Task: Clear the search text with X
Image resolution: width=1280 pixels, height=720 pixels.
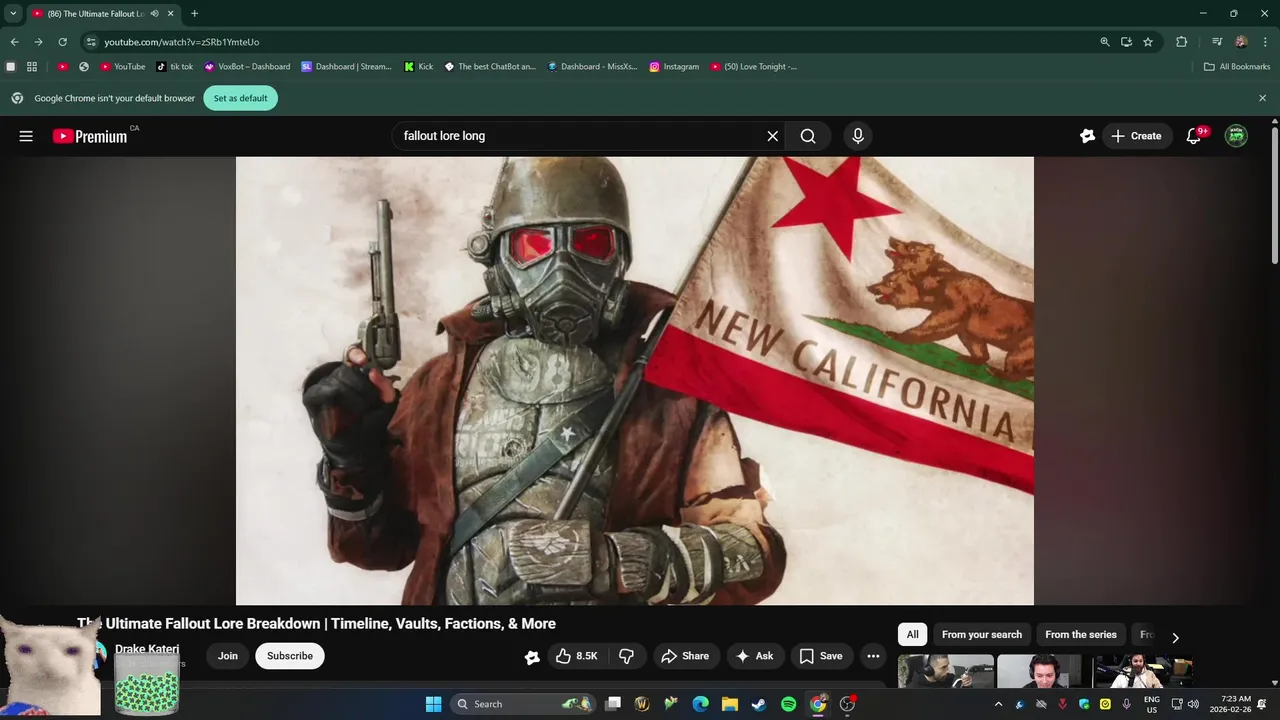Action: click(x=772, y=136)
